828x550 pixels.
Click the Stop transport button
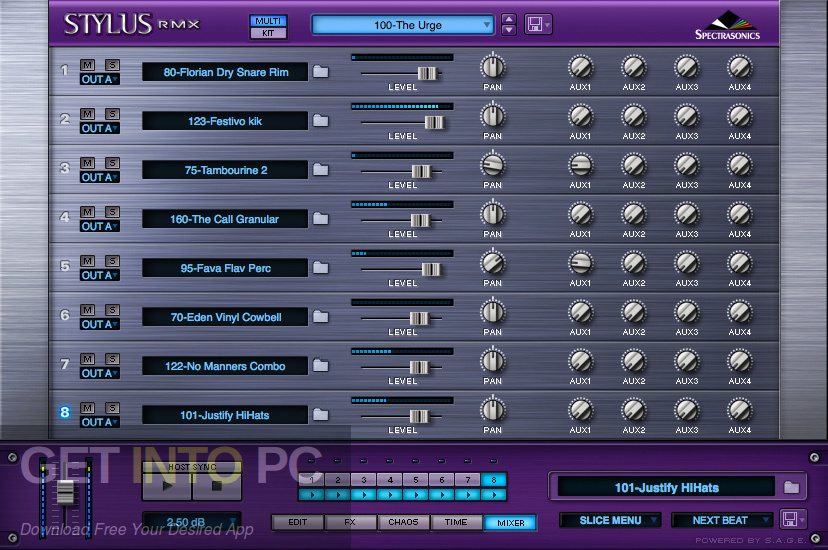pos(217,486)
